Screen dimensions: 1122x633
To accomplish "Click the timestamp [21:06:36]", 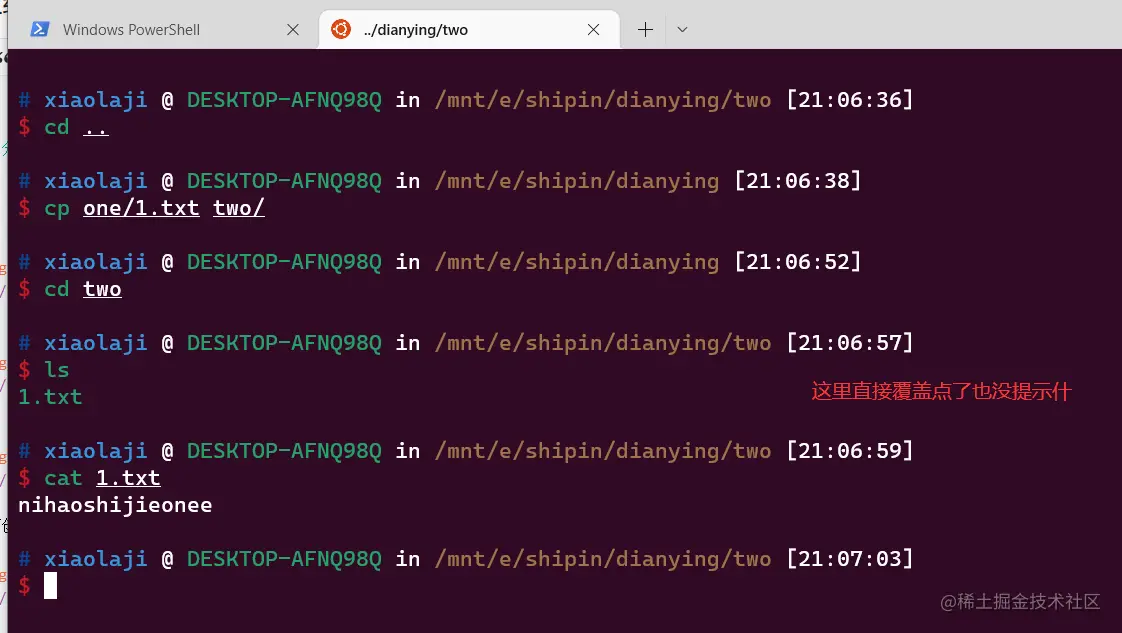I will point(849,99).
